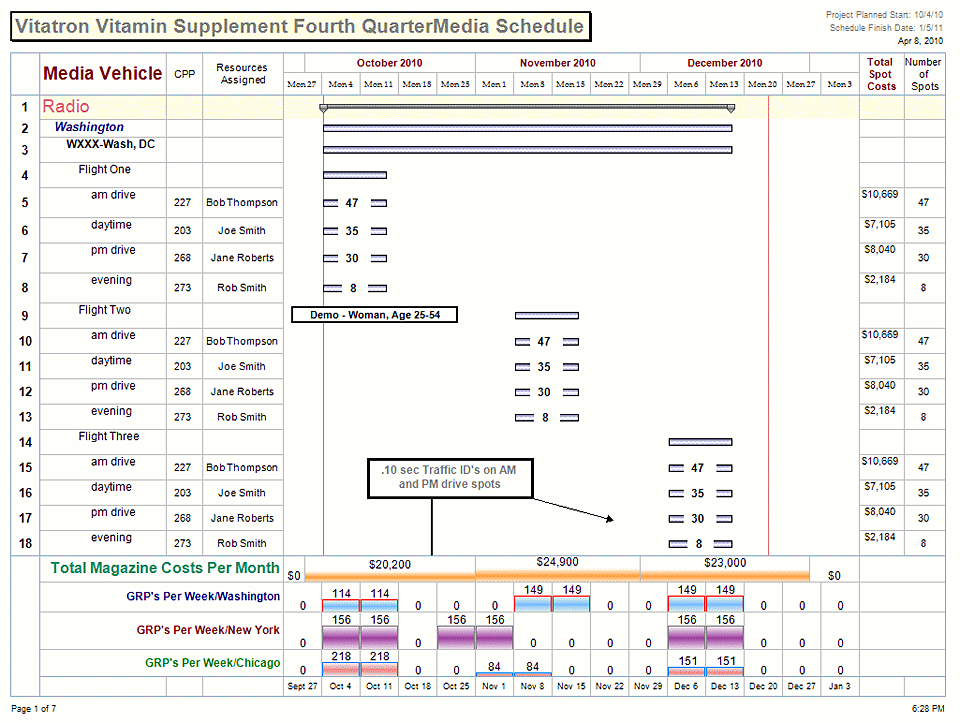Click the GRP's Per Week/New York label
960x723 pixels.
pyautogui.click(x=208, y=631)
